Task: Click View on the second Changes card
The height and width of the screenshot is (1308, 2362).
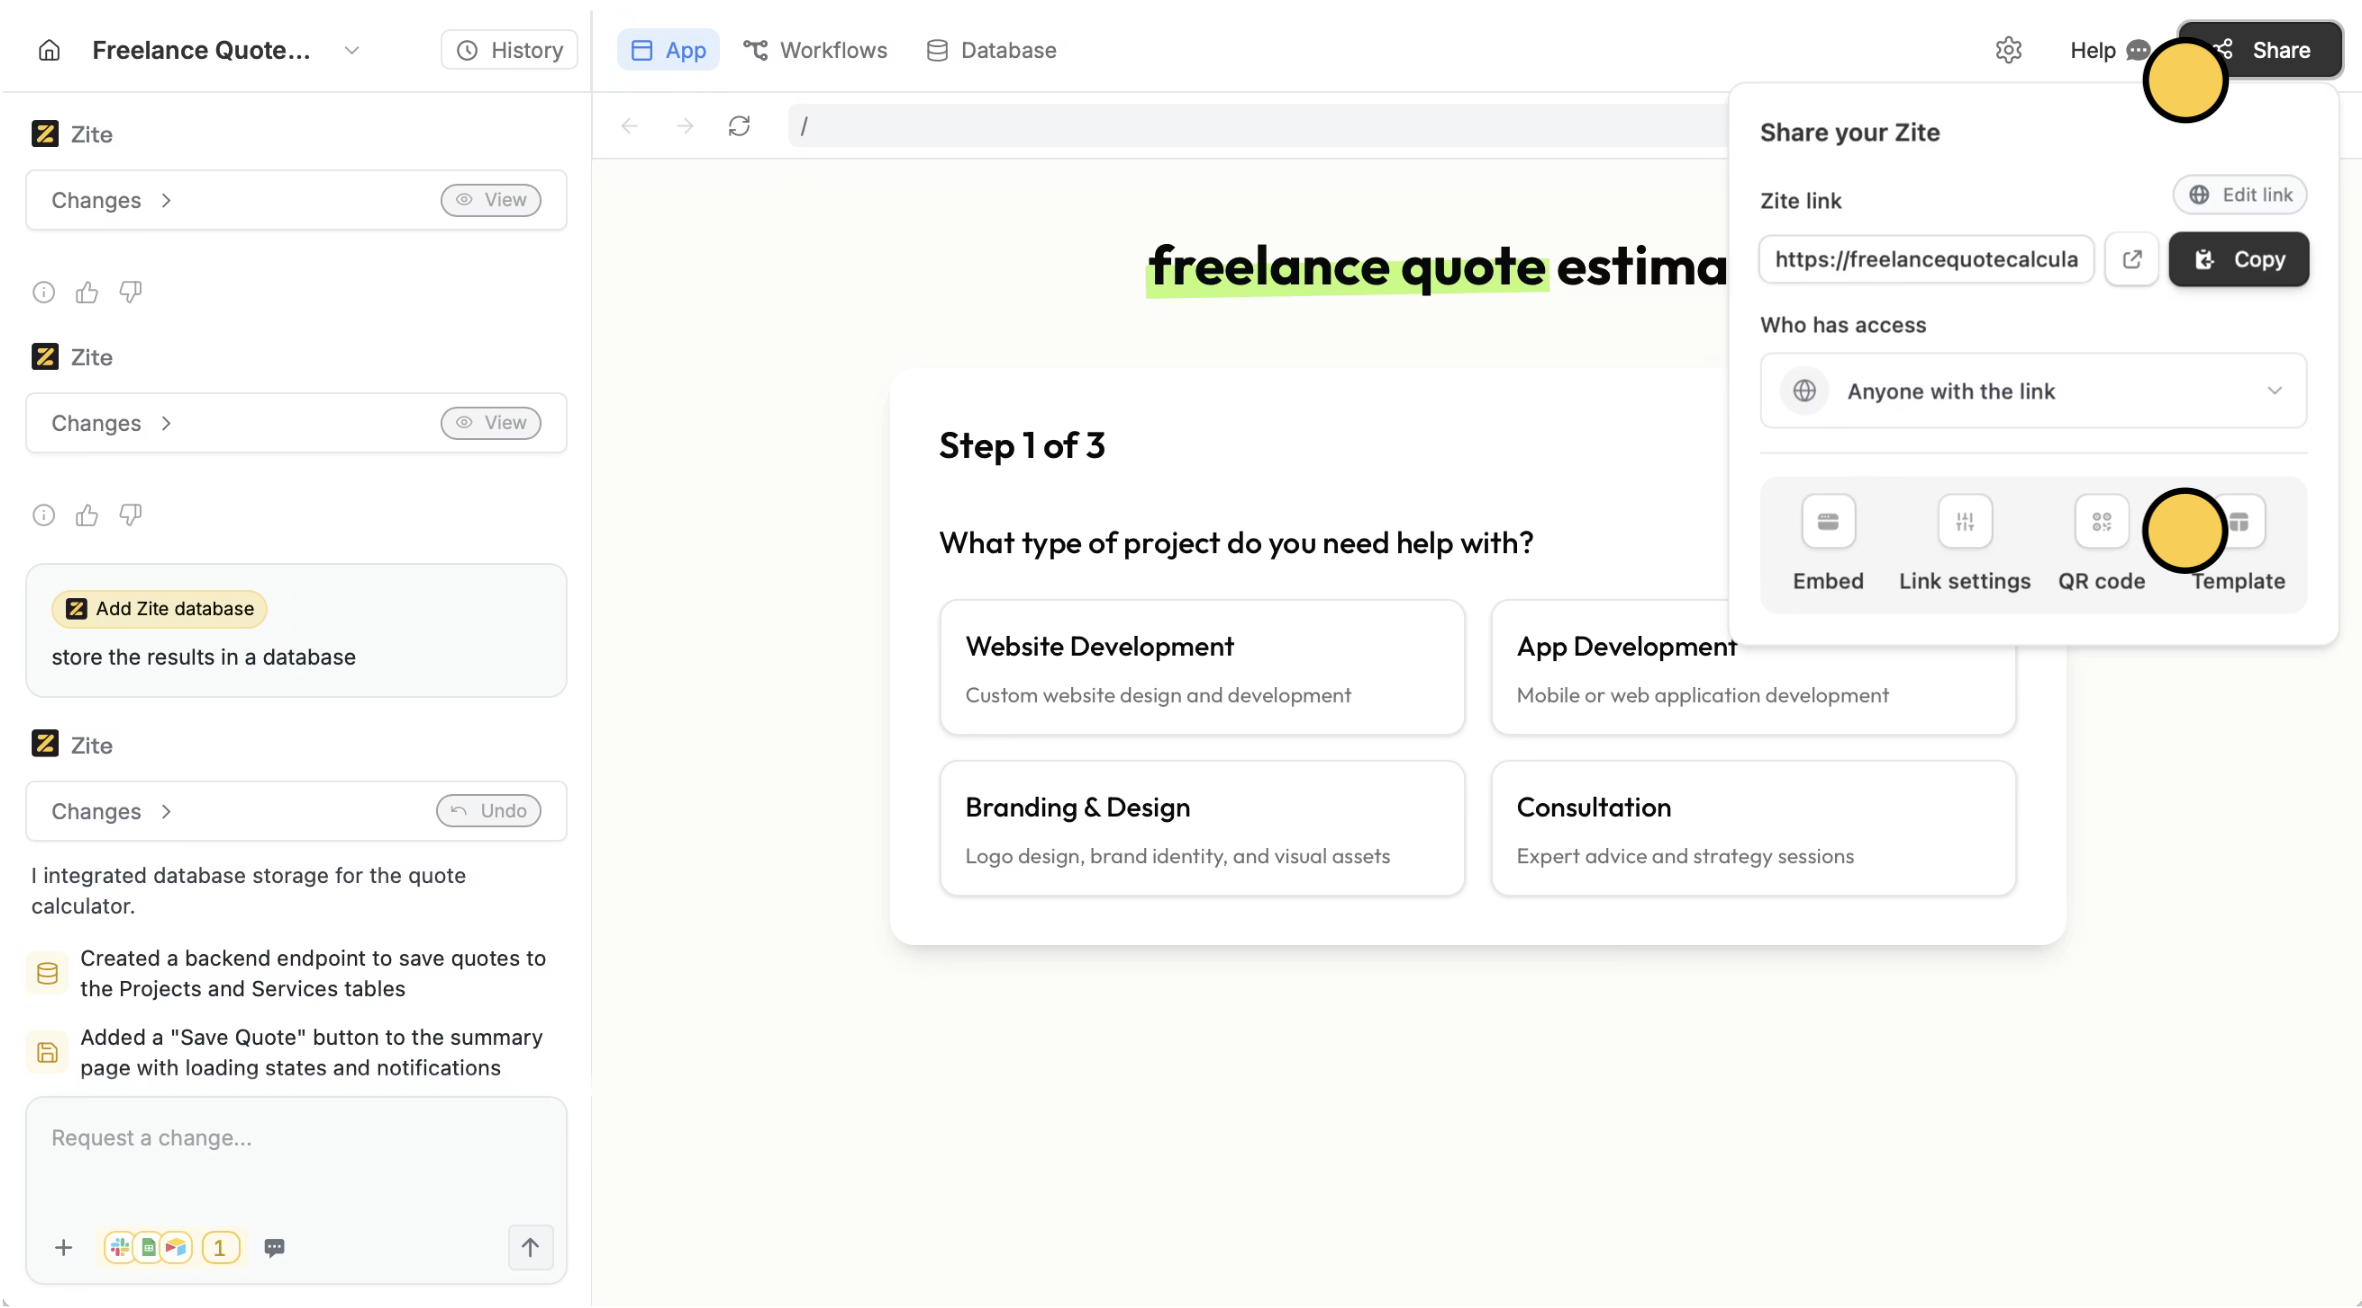Action: pyautogui.click(x=490, y=423)
